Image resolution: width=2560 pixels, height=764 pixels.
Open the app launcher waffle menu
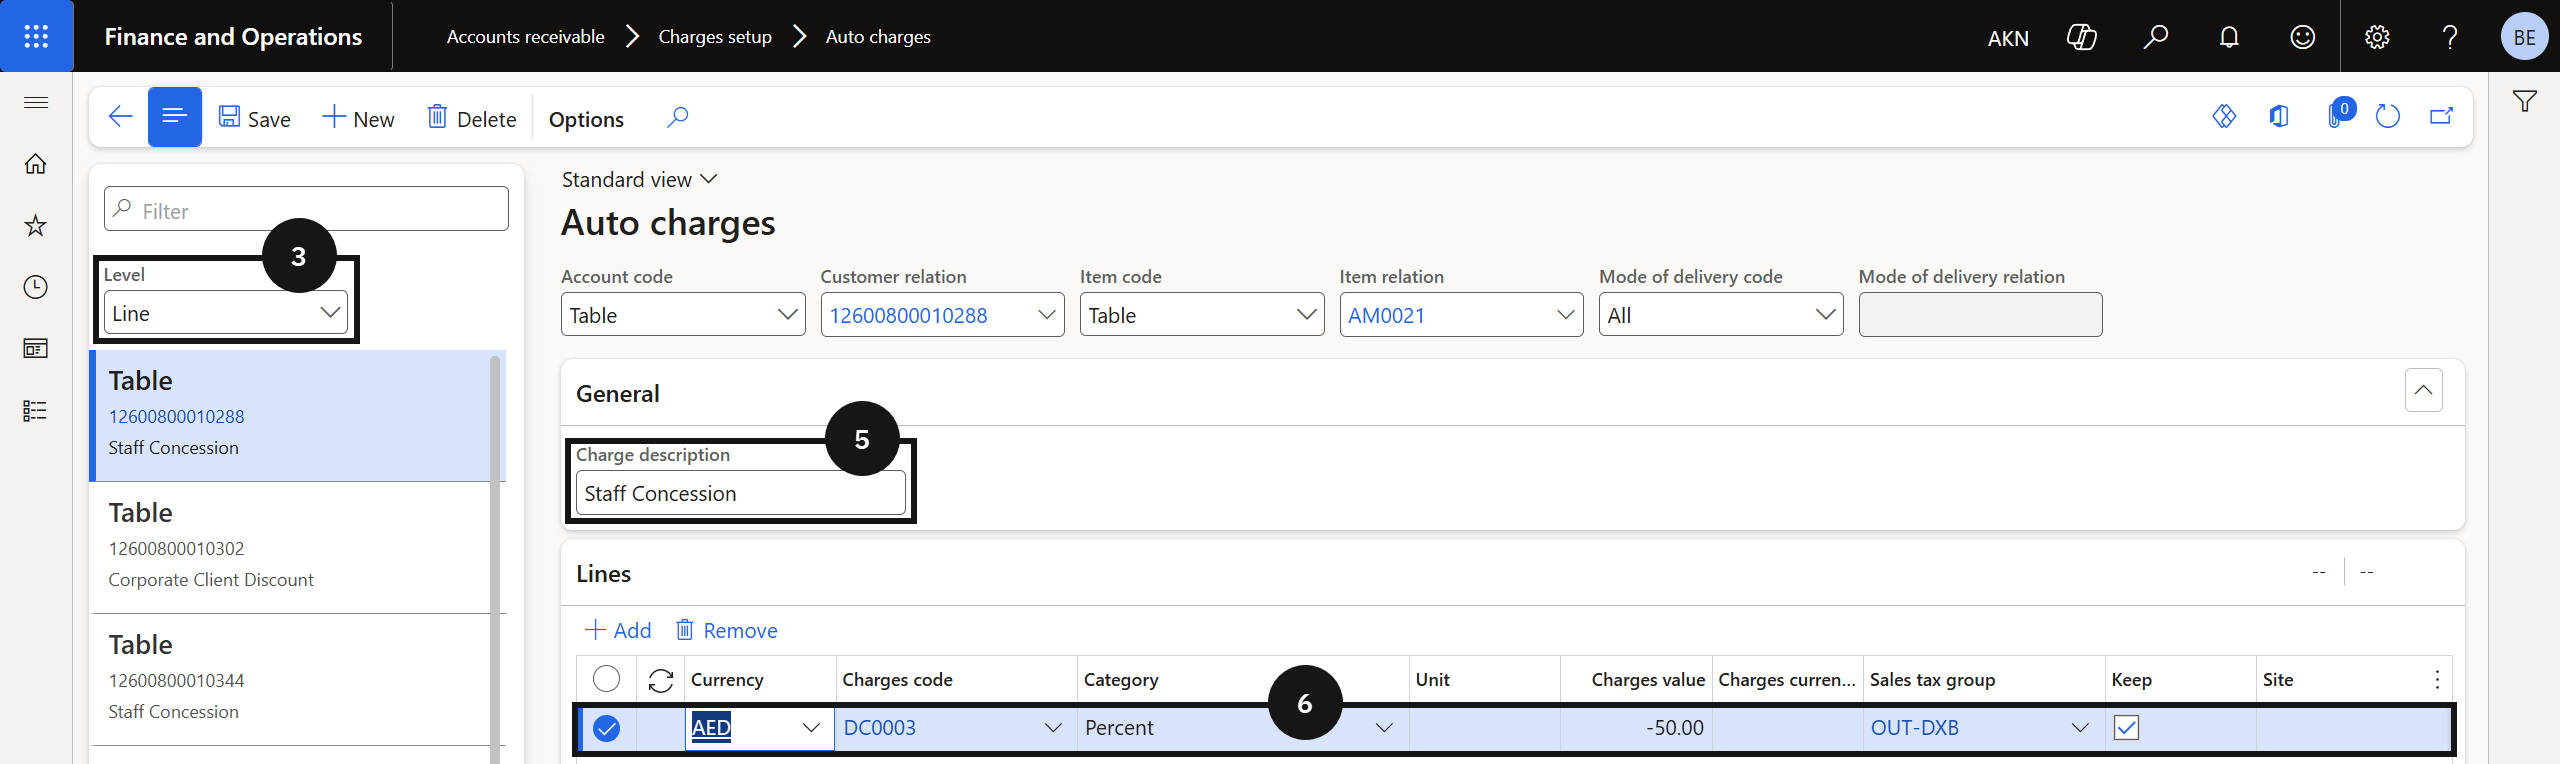(x=36, y=36)
